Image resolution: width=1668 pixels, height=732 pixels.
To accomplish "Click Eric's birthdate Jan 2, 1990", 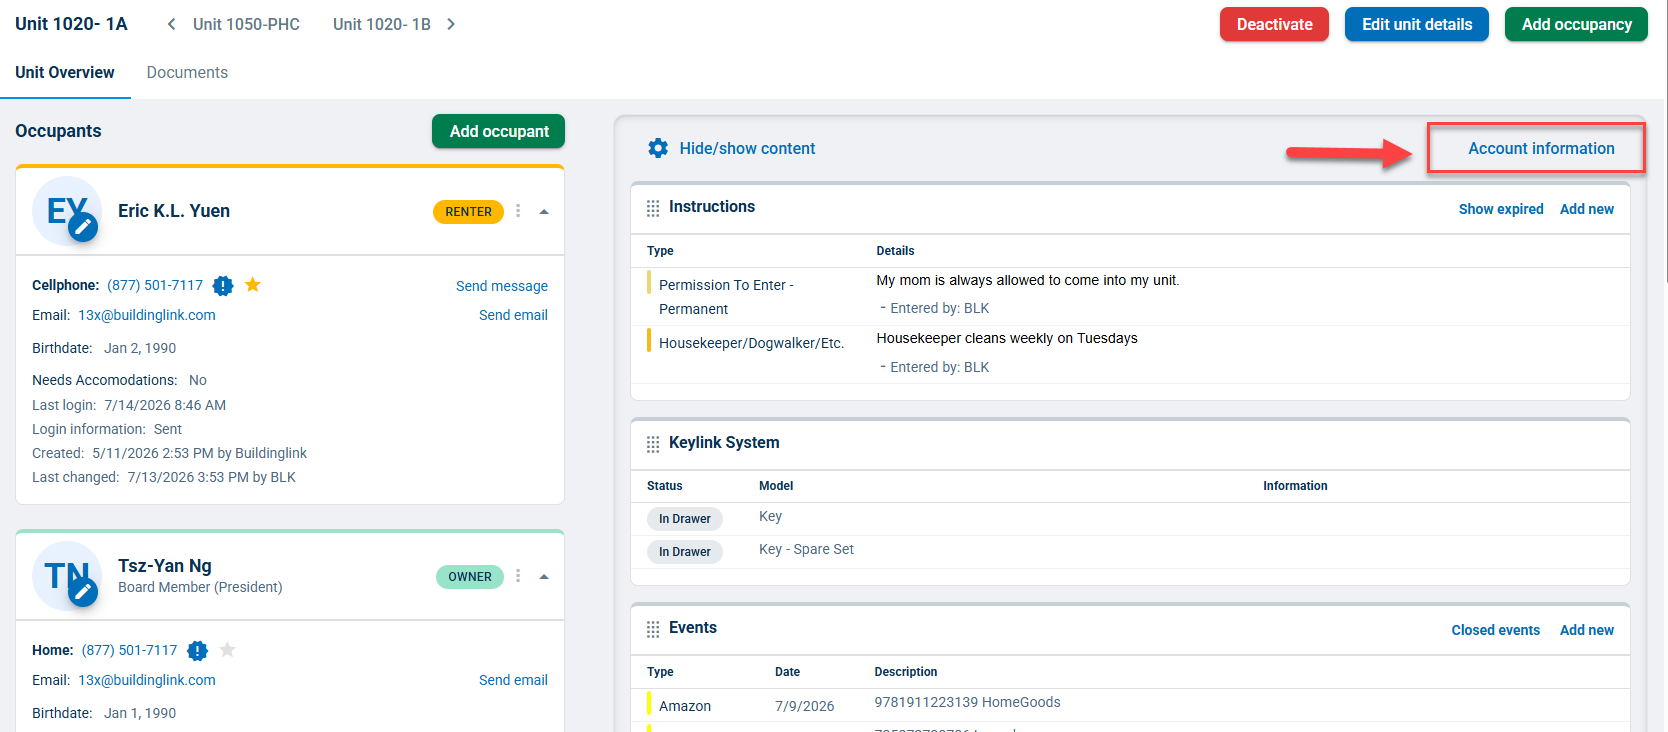I will click(140, 348).
